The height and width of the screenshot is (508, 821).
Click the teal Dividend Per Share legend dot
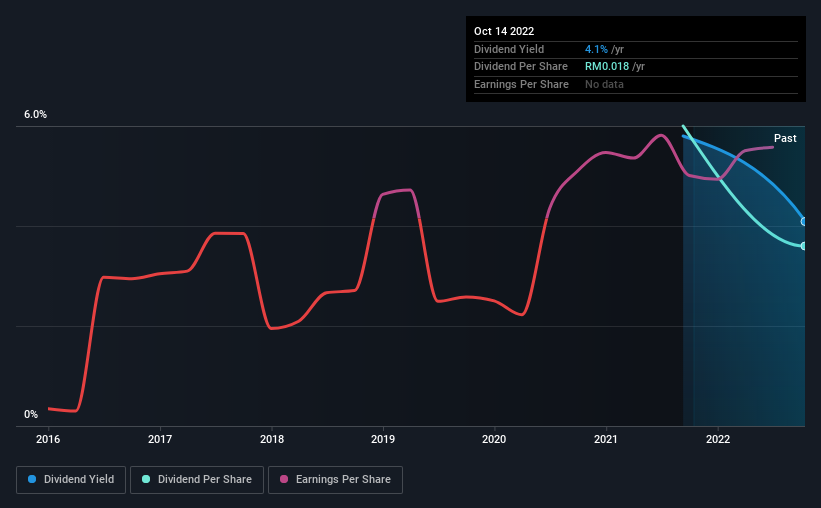(146, 479)
